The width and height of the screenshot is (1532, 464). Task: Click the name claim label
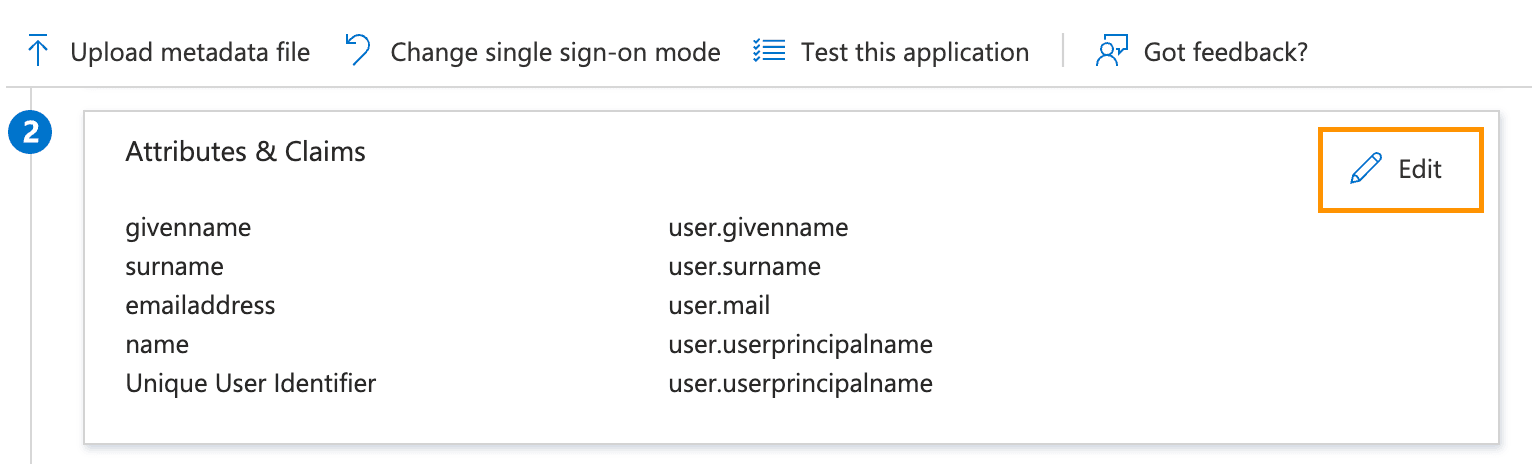pos(157,345)
